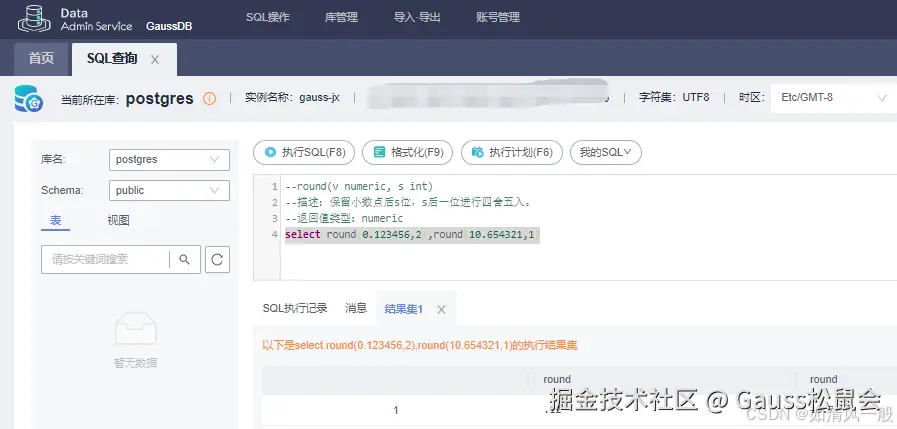Click row number 1 in result table
Viewport: 897px width, 429px height.
tap(396, 411)
